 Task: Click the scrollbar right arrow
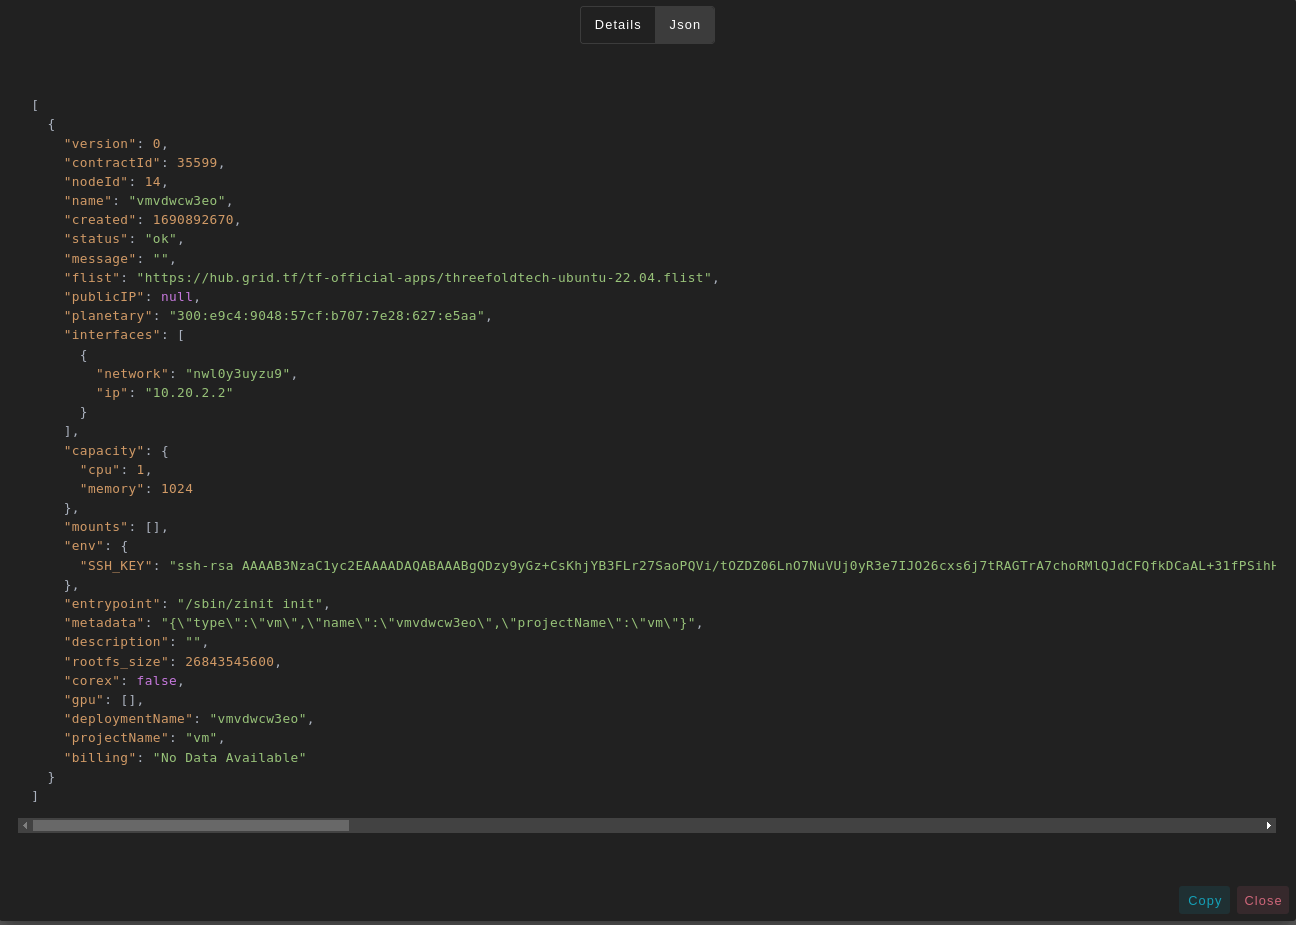pos(1268,826)
